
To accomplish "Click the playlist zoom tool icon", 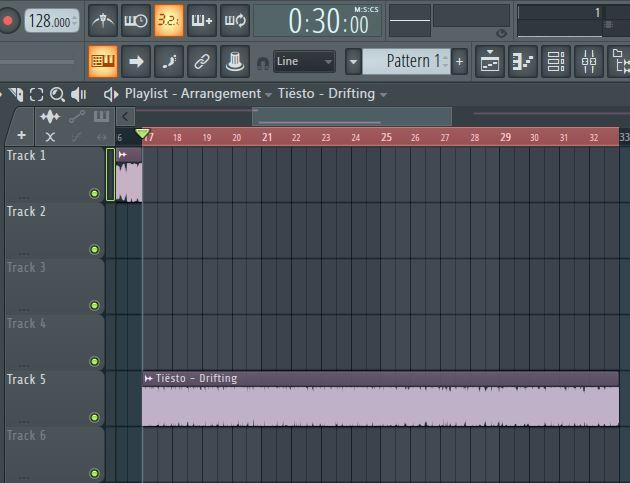I will [57, 94].
